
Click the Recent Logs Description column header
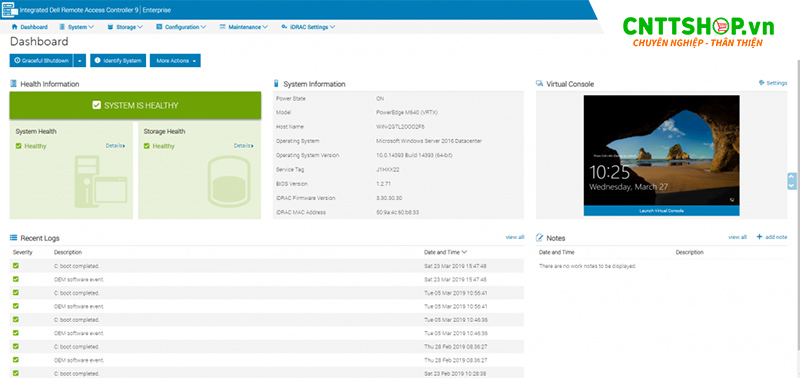(68, 252)
